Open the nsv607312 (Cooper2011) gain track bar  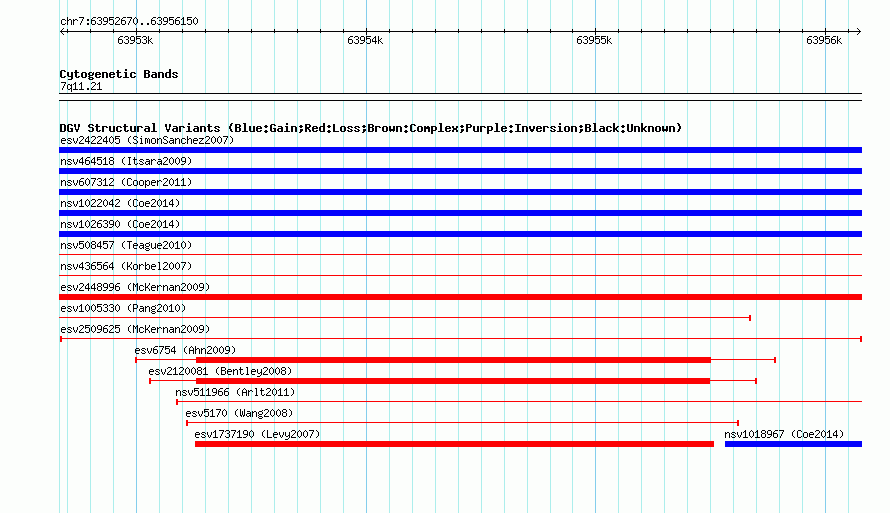[460, 192]
